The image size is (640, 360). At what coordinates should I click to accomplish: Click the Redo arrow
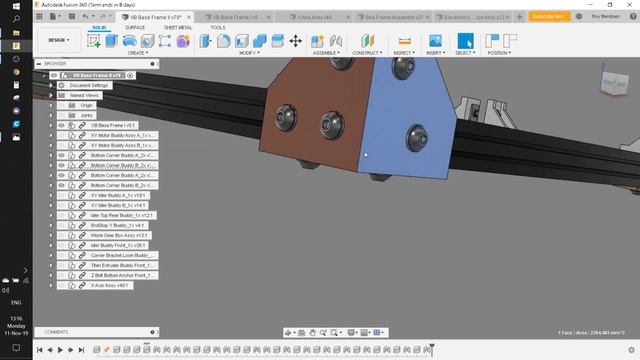pos(102,17)
